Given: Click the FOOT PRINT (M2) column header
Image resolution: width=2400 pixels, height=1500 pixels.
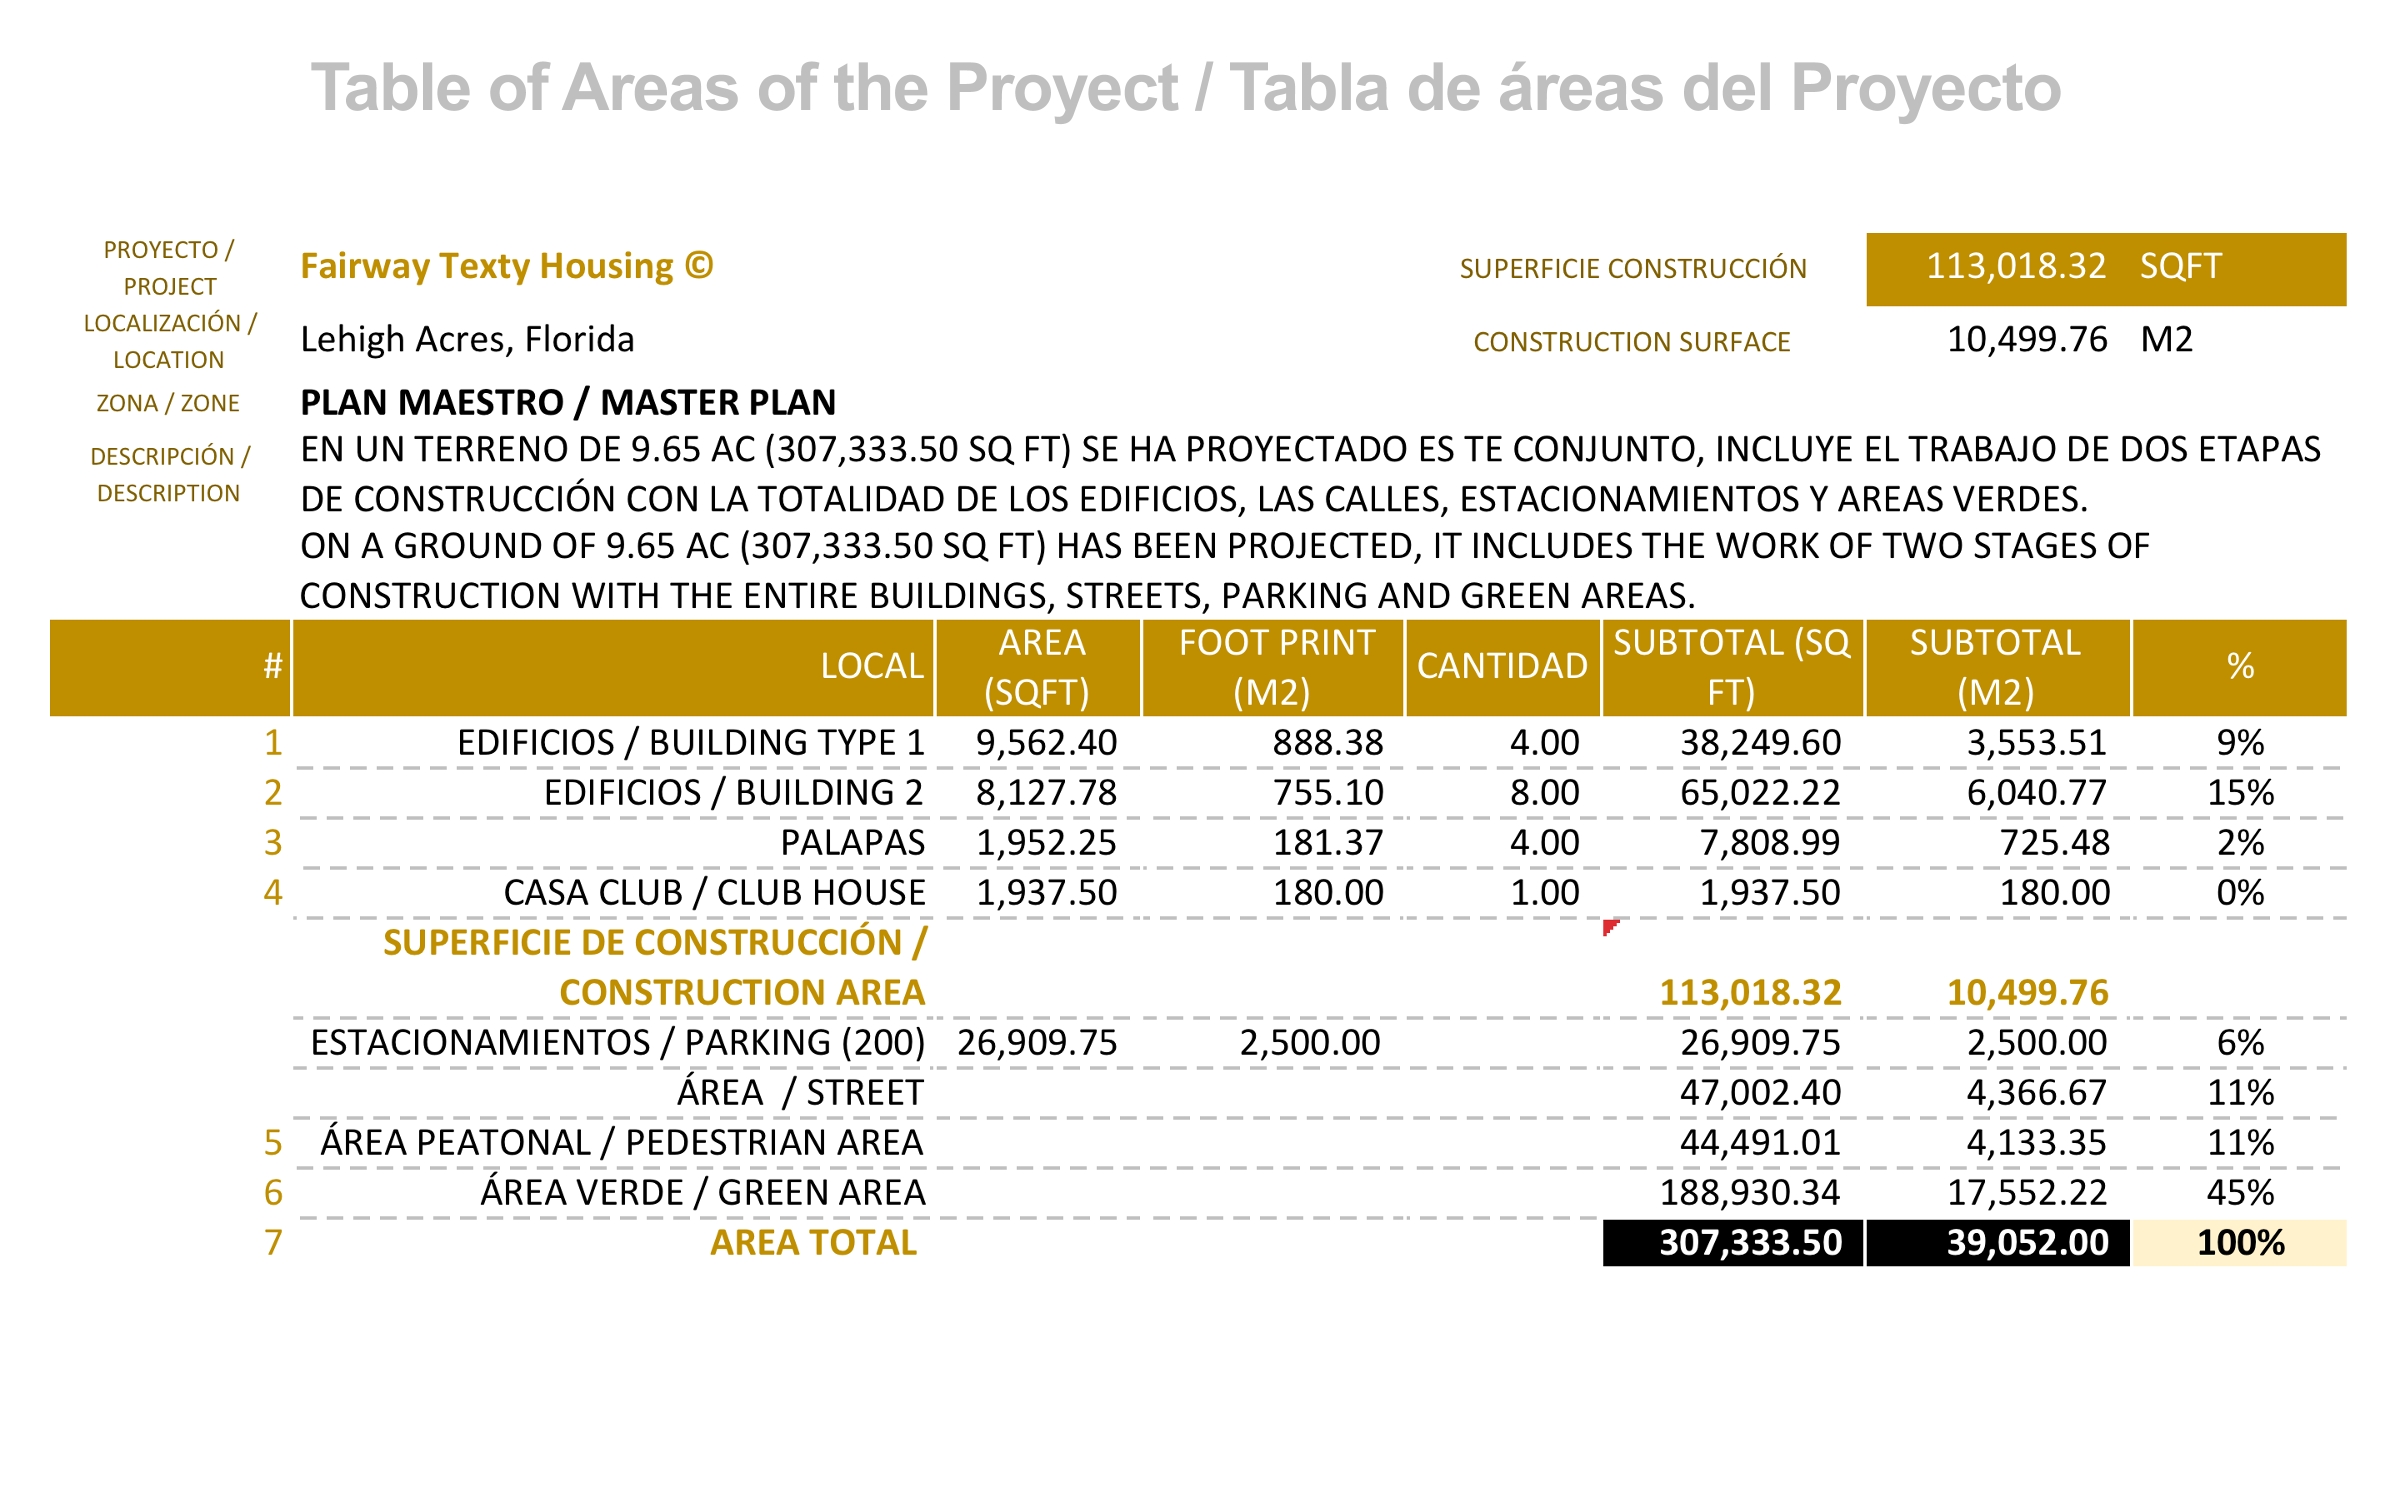Looking at the screenshot, I should tap(1274, 667).
